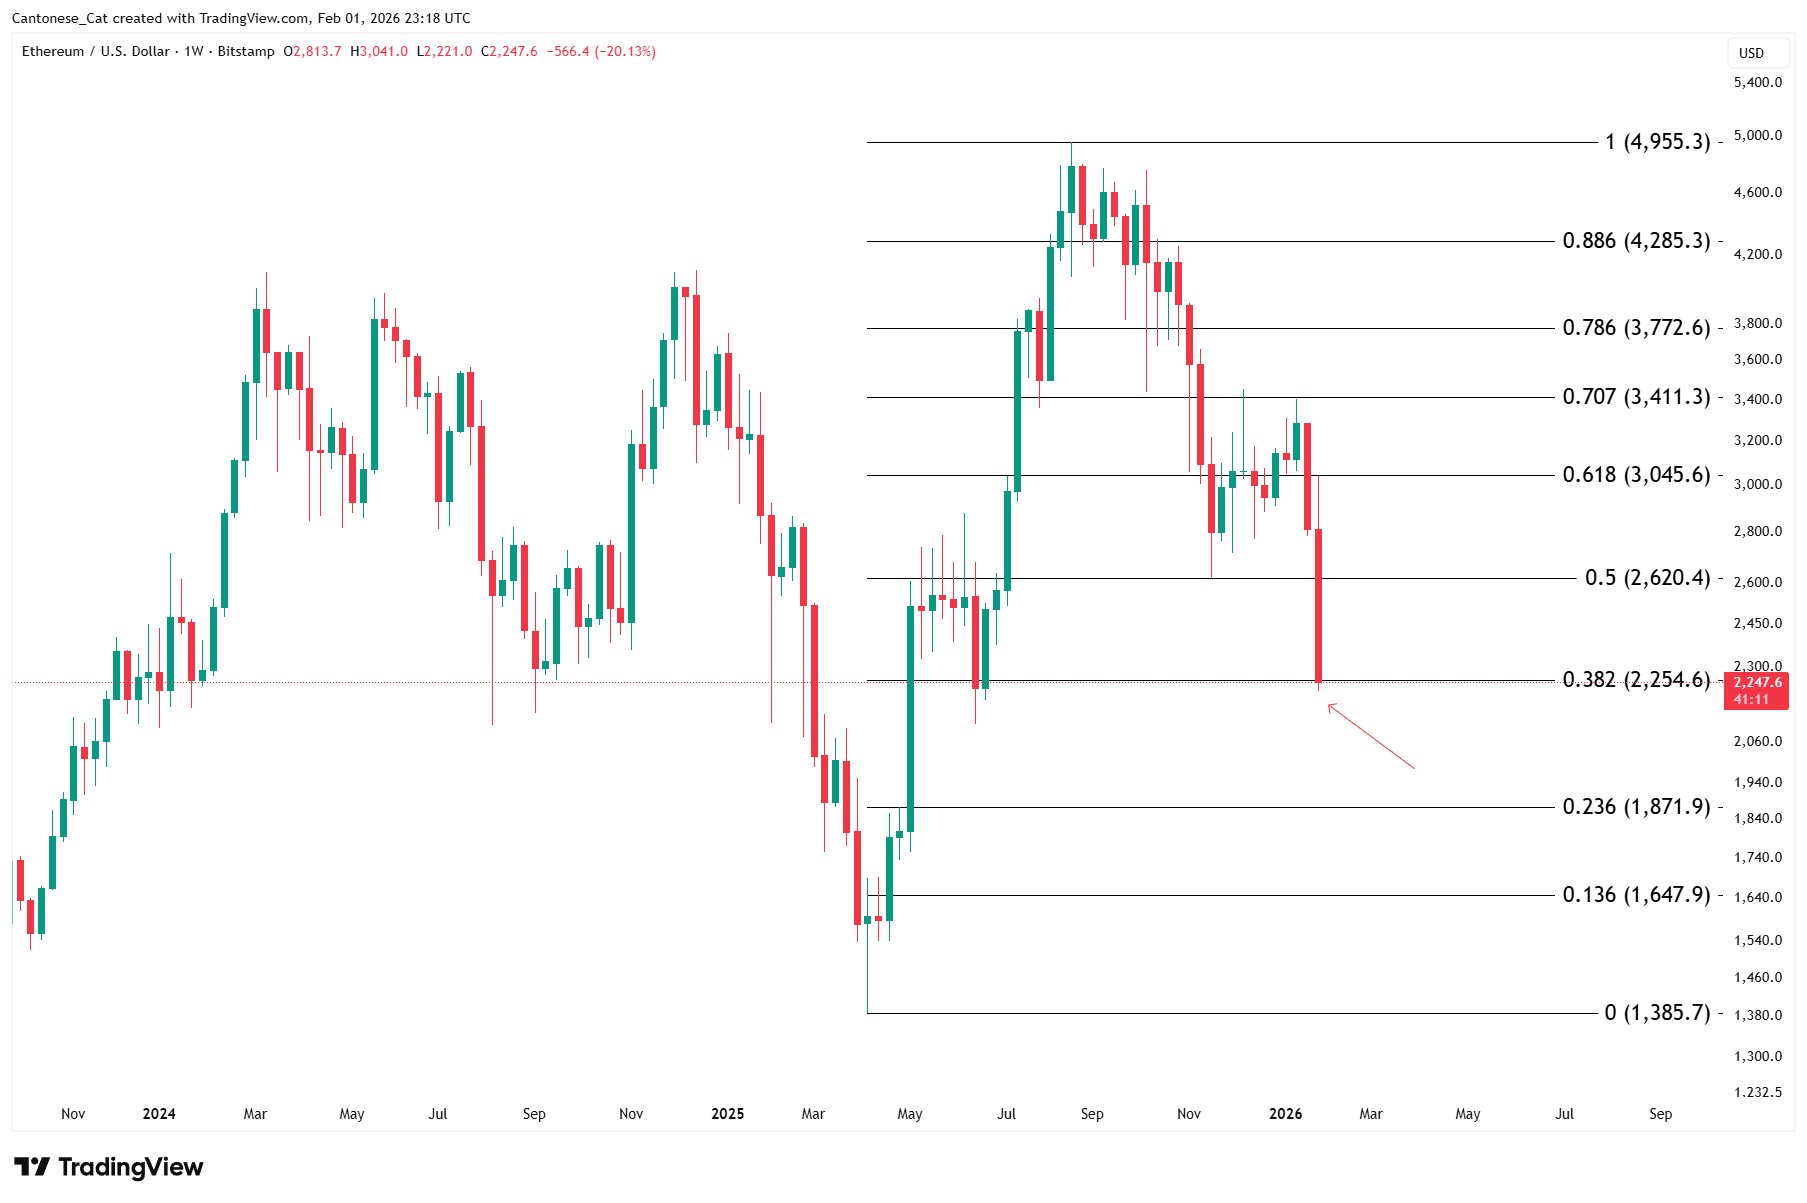Select the red arrow annotation
Screen dimensions: 1807x1203
click(1371, 737)
